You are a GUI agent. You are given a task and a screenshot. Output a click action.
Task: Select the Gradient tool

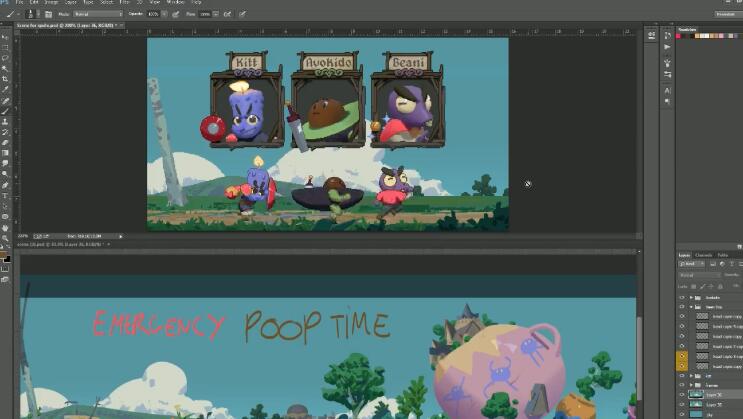5,153
